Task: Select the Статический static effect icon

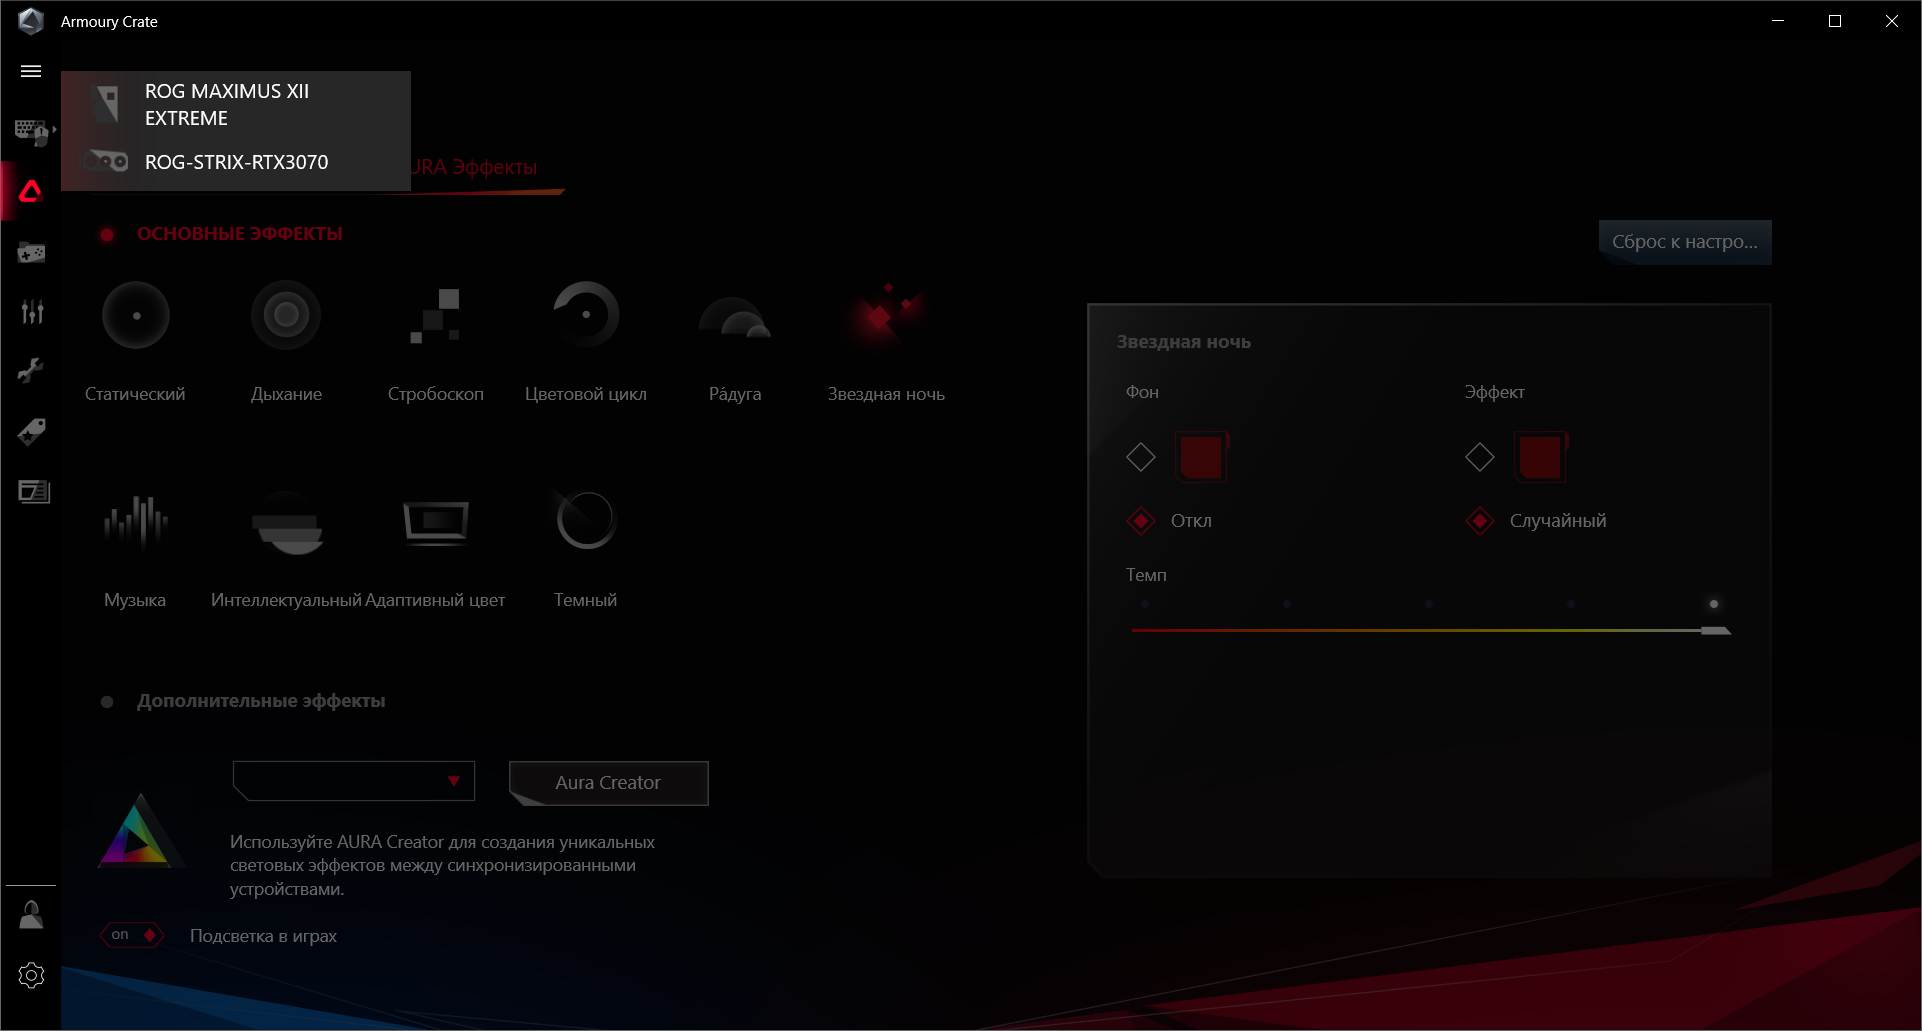Action: 136,315
